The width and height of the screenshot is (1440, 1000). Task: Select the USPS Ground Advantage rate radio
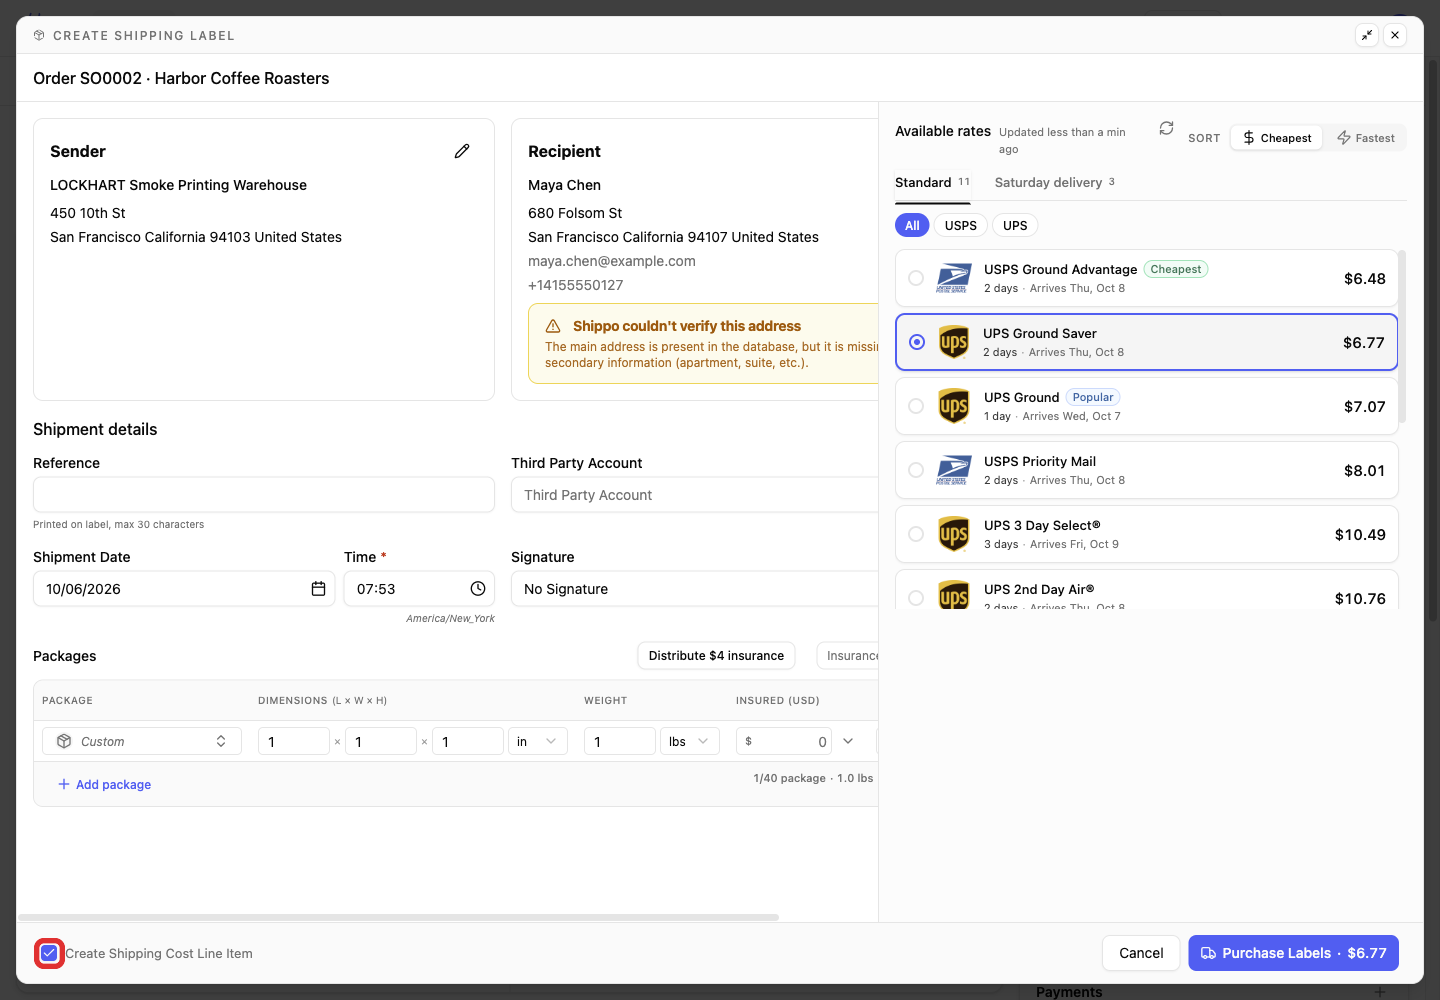pos(916,278)
